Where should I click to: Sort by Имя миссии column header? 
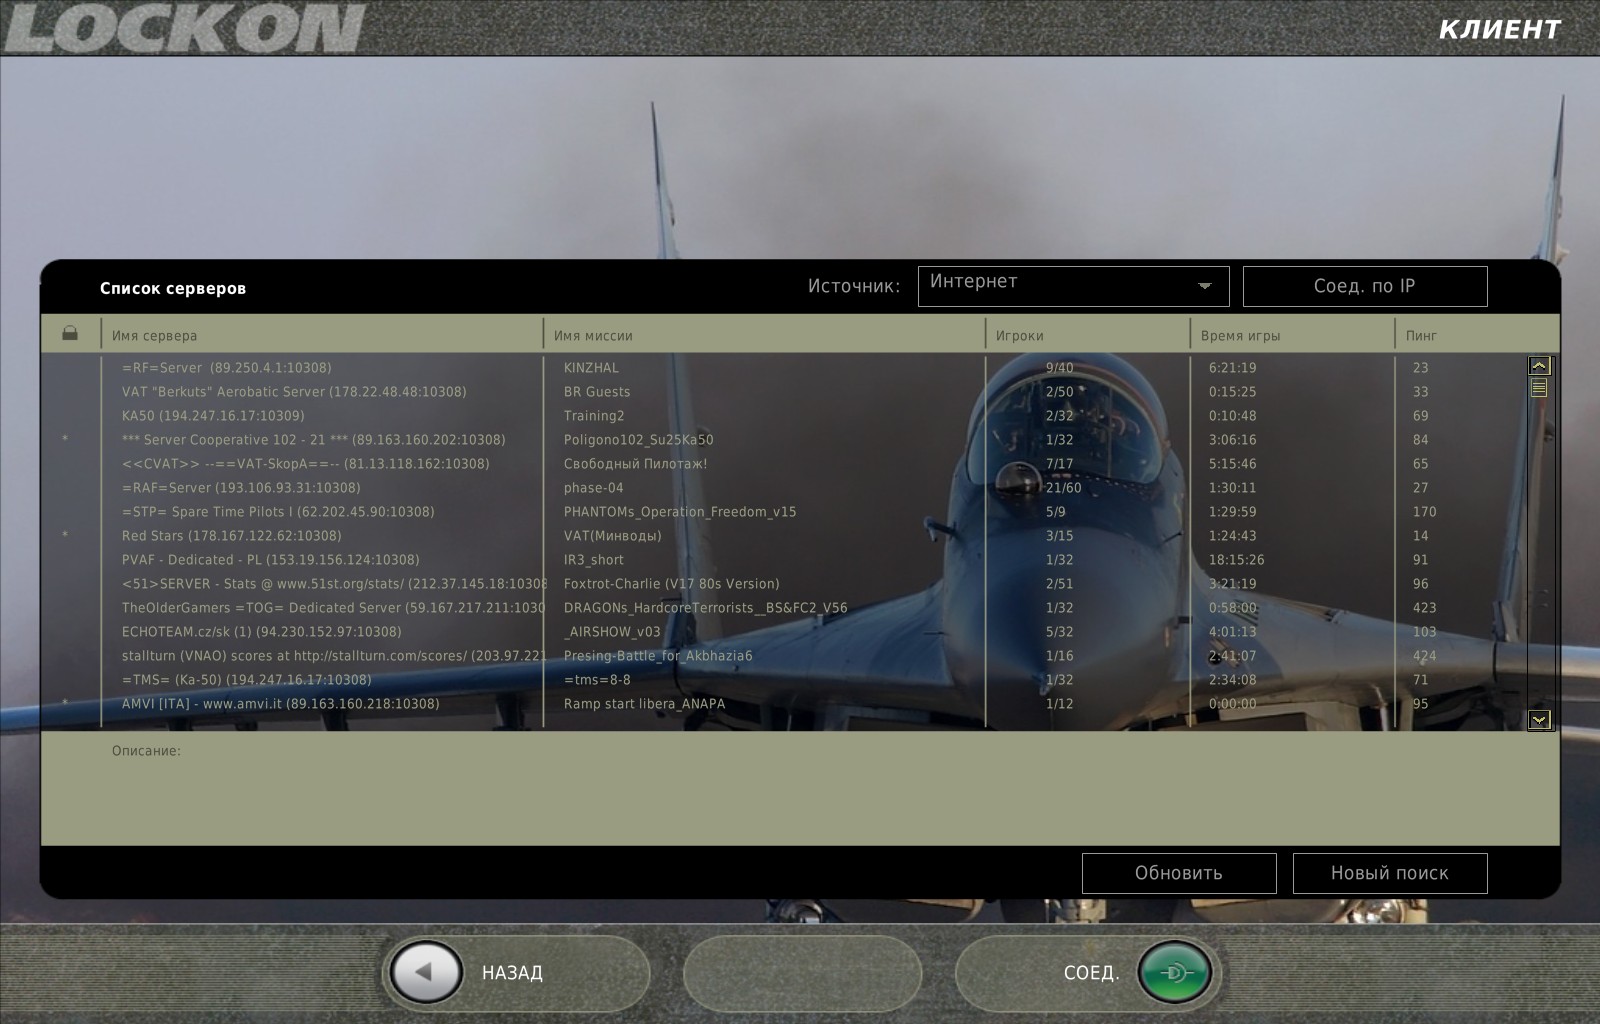click(593, 336)
